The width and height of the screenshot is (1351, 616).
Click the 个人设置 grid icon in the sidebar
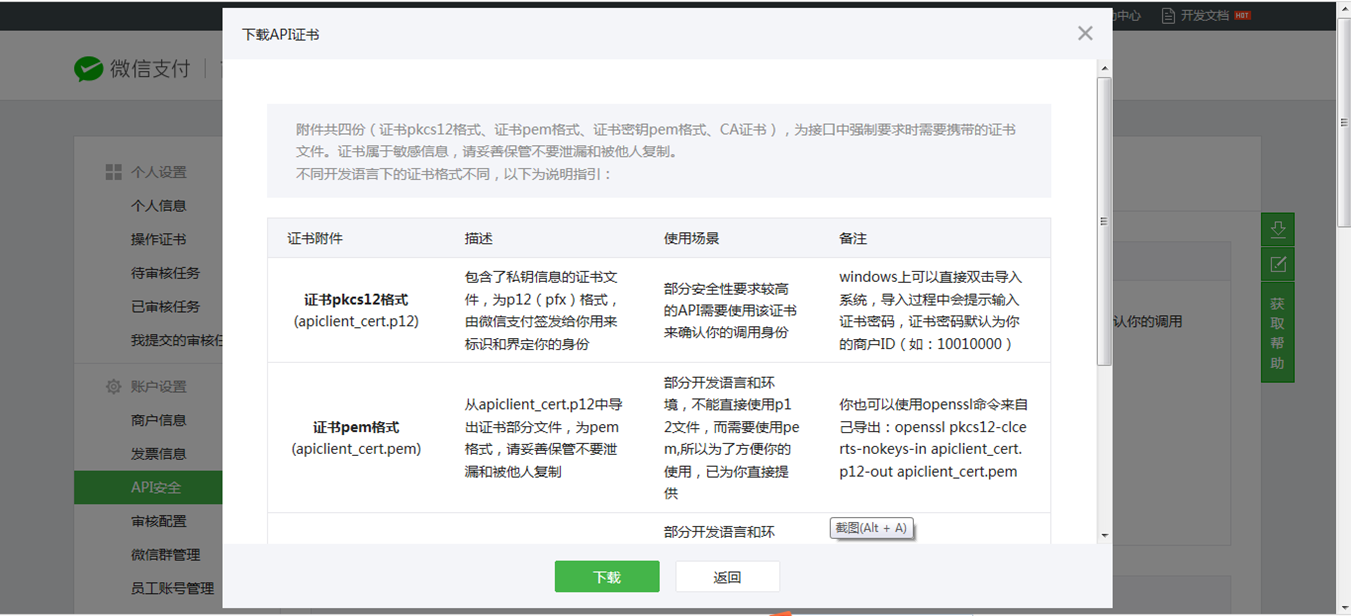tap(113, 172)
